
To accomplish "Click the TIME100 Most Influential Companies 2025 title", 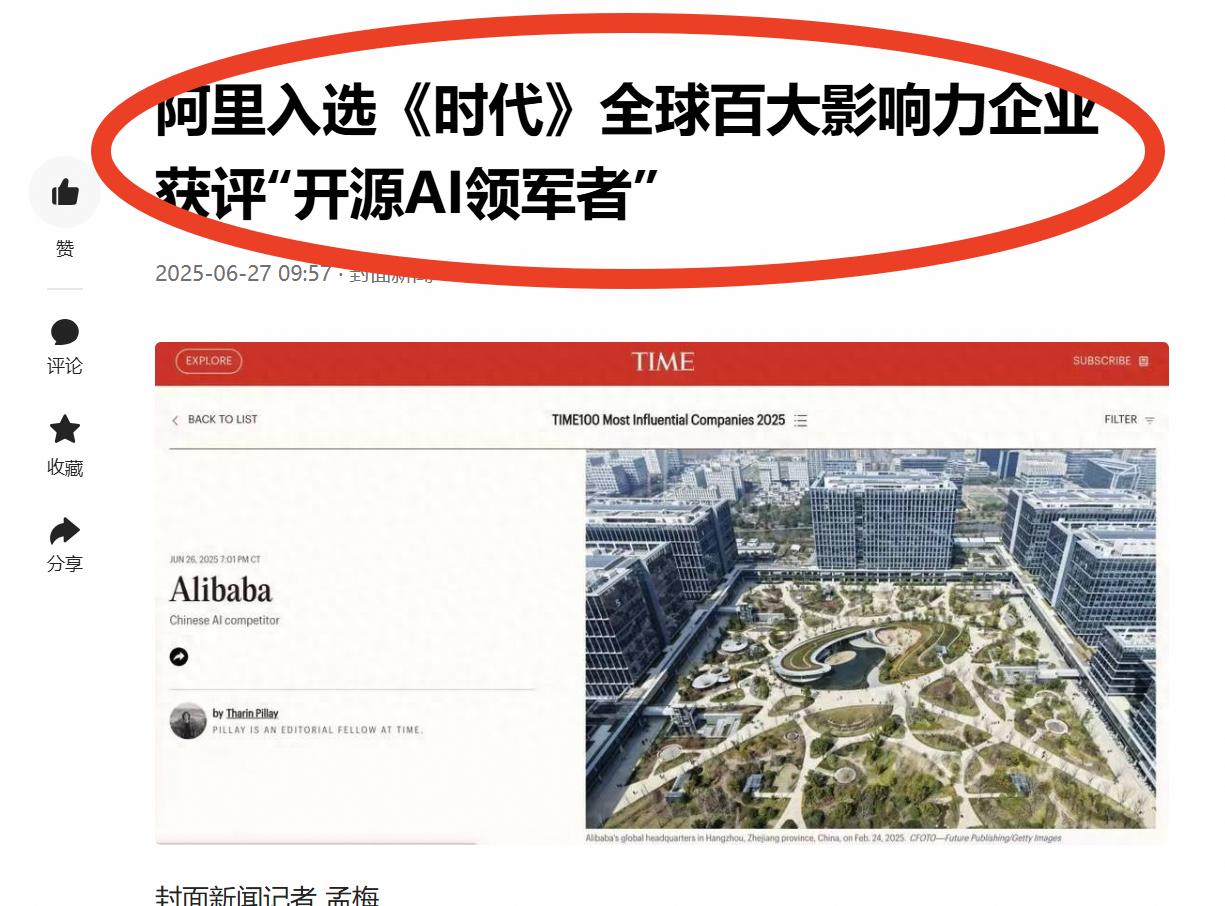I will click(668, 420).
